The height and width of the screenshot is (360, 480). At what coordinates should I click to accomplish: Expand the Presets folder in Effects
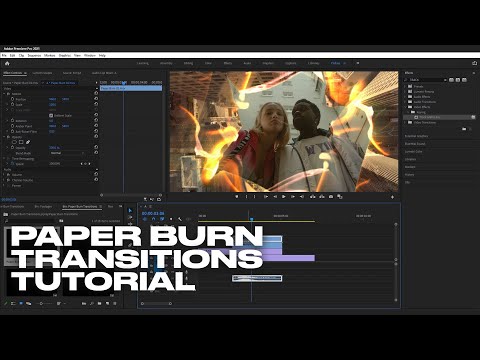406,86
